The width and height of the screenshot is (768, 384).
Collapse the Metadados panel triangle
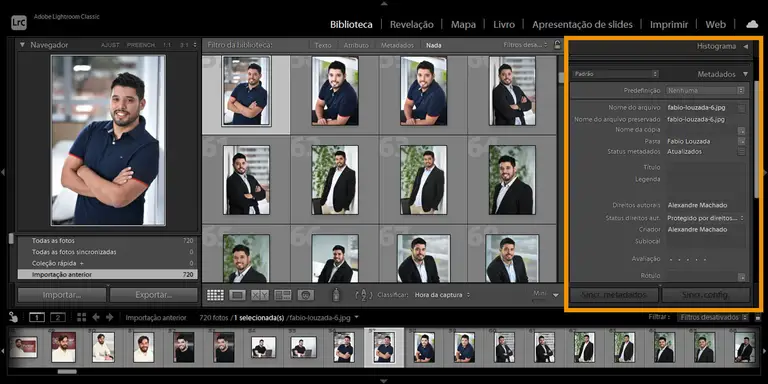[x=745, y=74]
